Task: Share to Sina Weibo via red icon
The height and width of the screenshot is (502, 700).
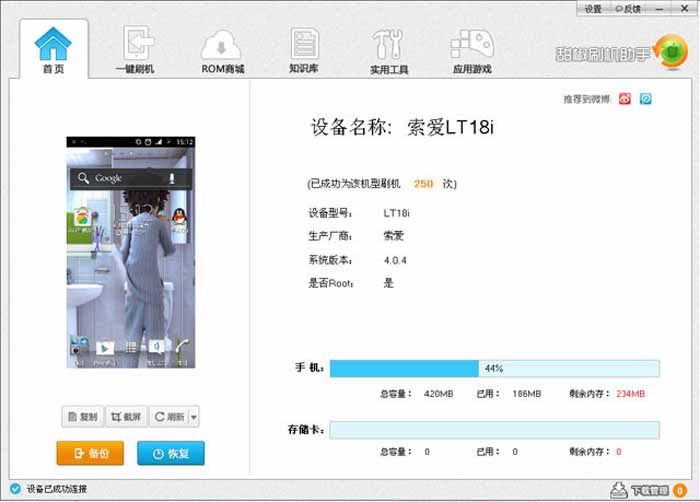Action: tap(625, 99)
